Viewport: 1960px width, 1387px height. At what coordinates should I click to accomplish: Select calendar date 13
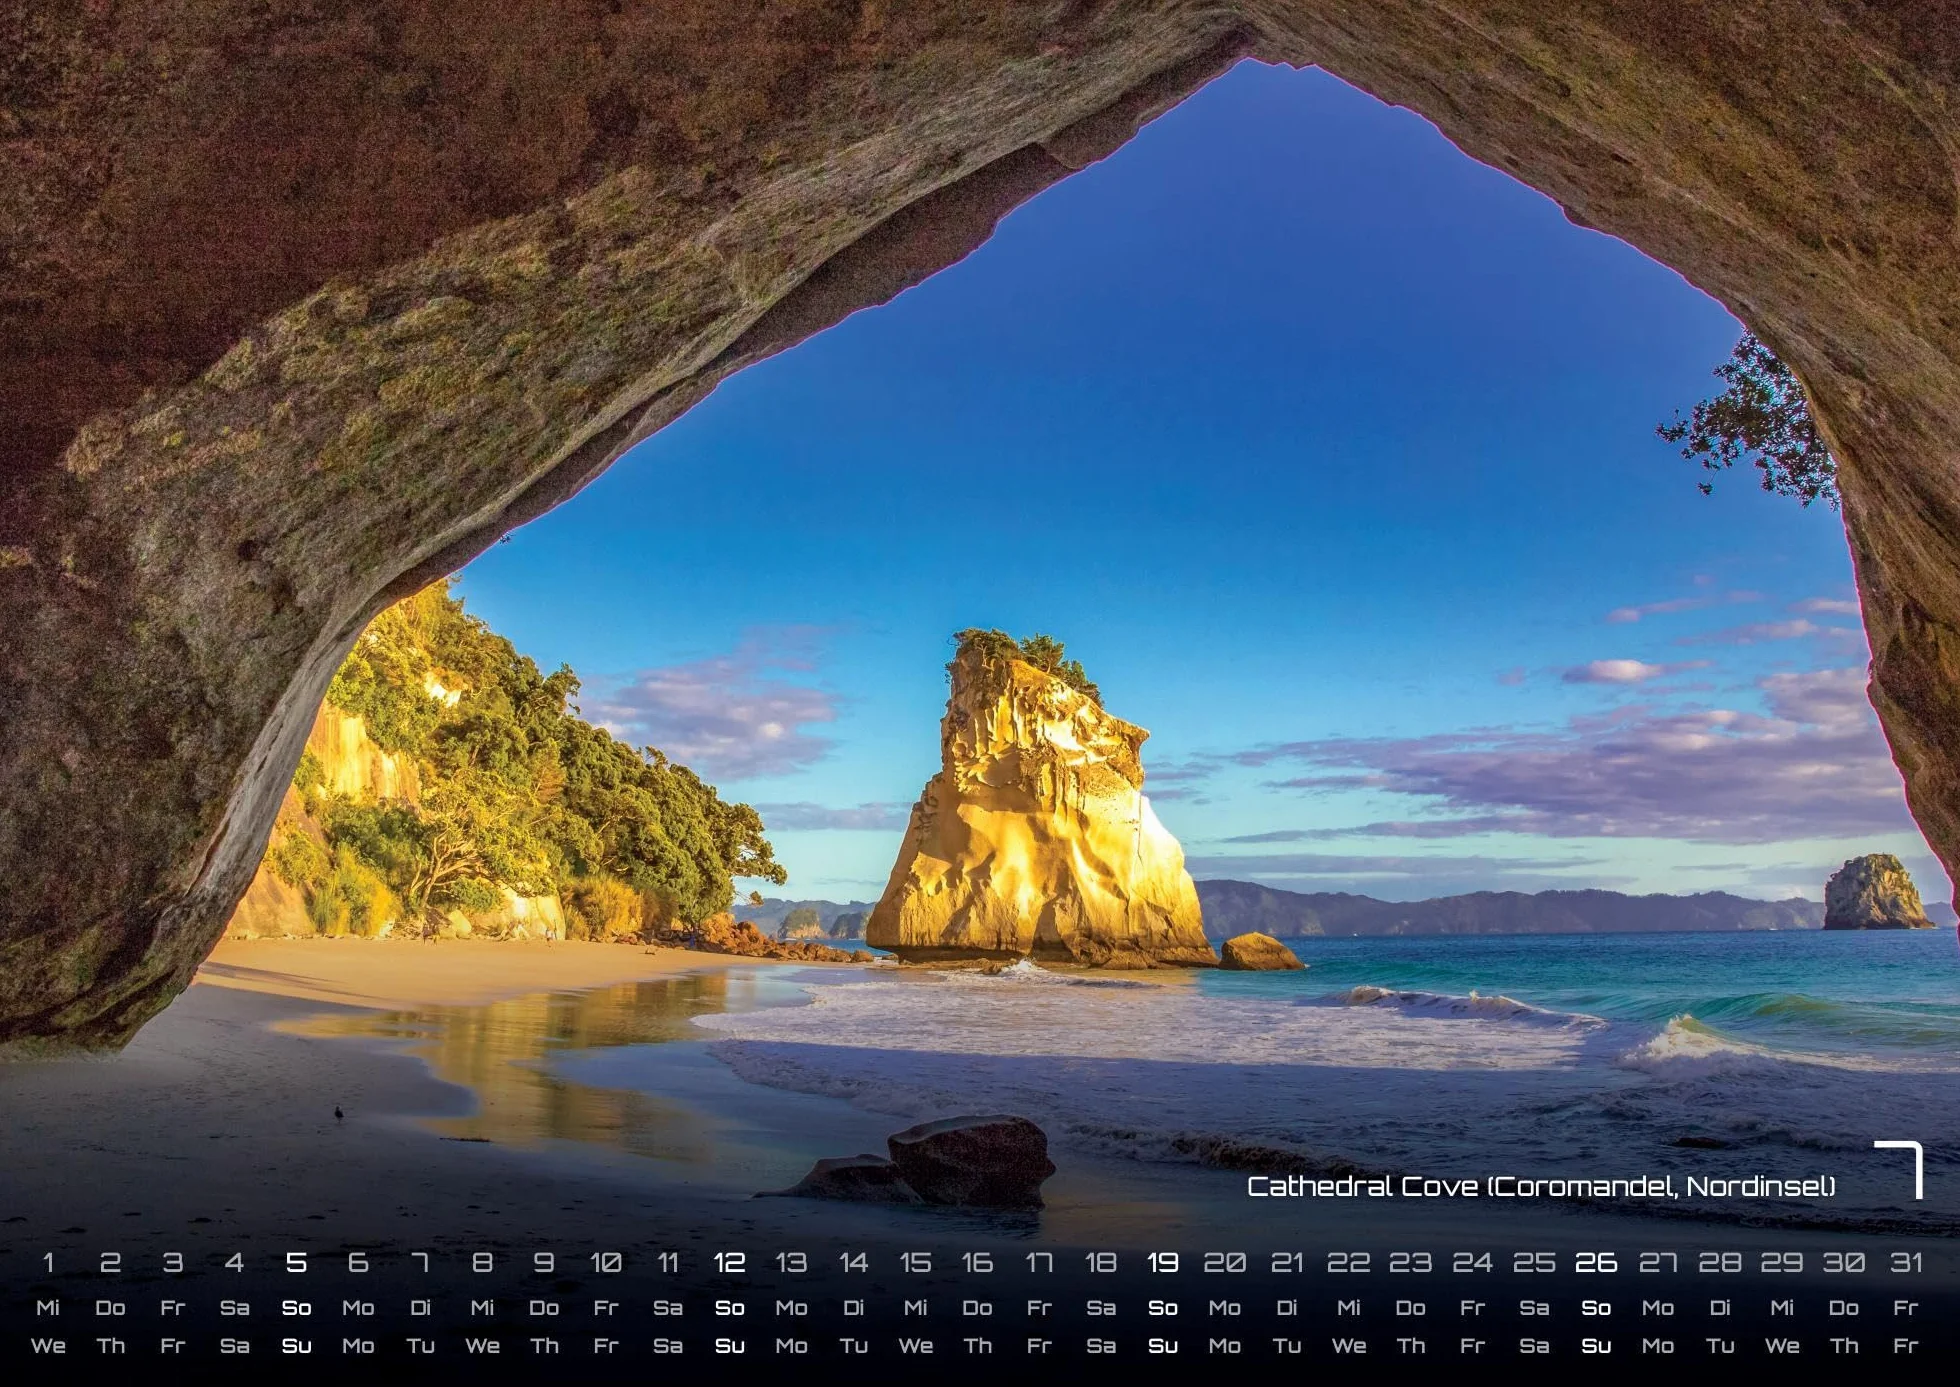coord(791,1263)
